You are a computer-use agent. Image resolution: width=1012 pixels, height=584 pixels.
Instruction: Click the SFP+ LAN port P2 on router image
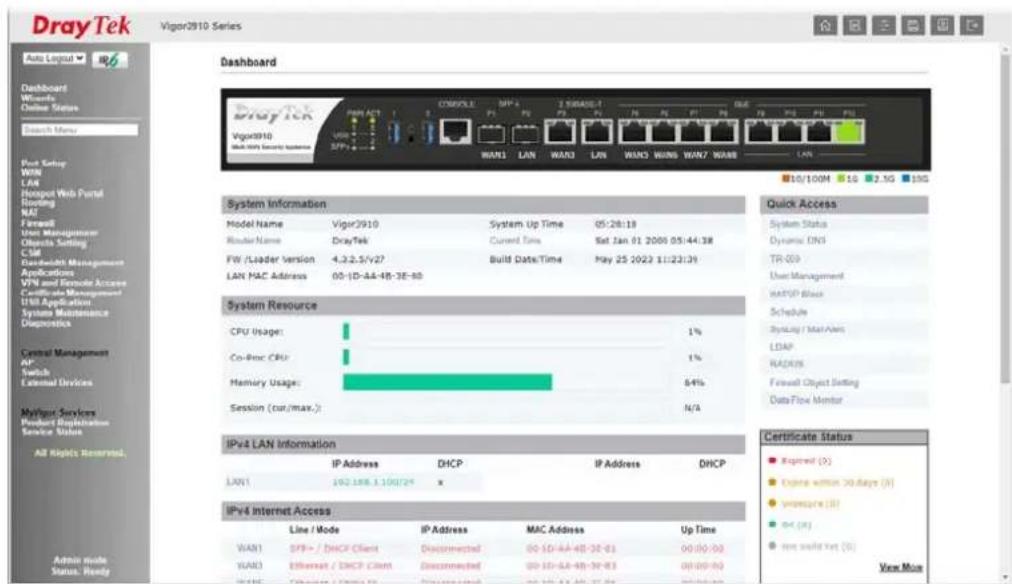(x=525, y=134)
